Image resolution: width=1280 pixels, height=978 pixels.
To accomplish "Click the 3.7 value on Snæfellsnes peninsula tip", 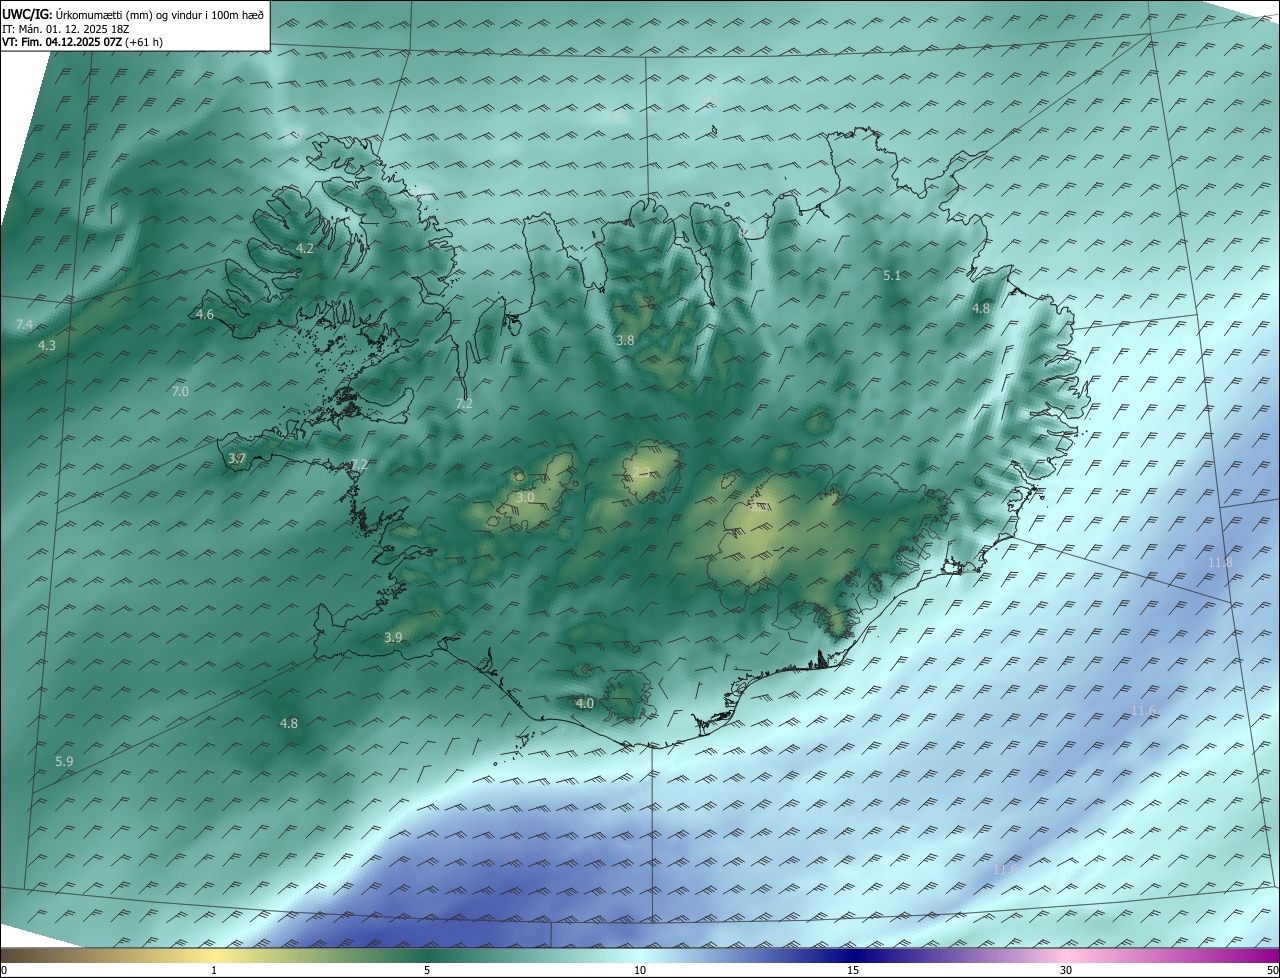I will [x=237, y=458].
